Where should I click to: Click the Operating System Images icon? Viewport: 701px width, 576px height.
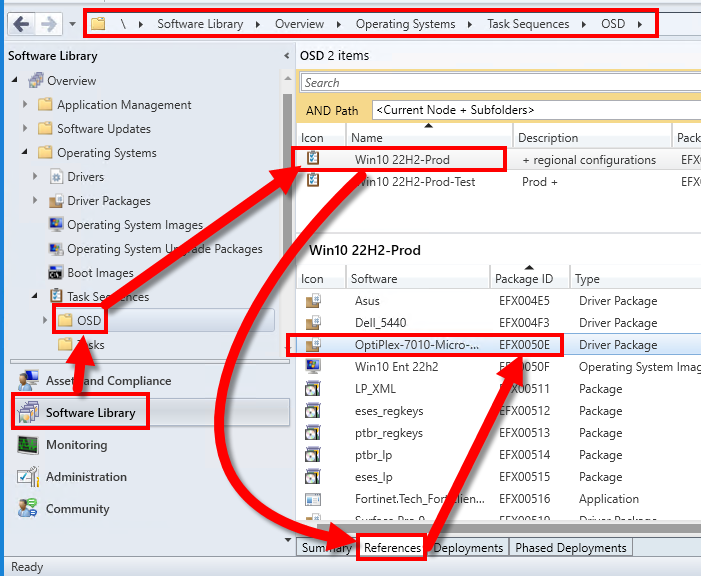(56, 224)
